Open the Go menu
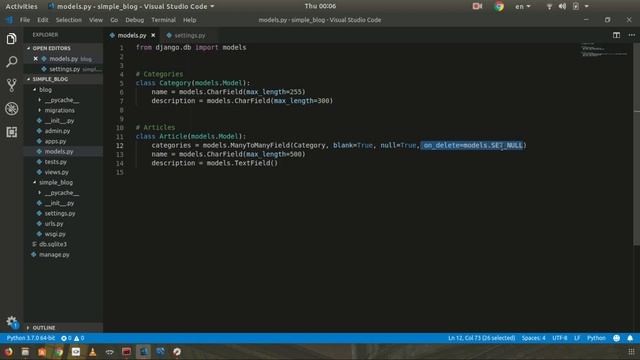Viewport: 640px width, 360px height. 114,20
